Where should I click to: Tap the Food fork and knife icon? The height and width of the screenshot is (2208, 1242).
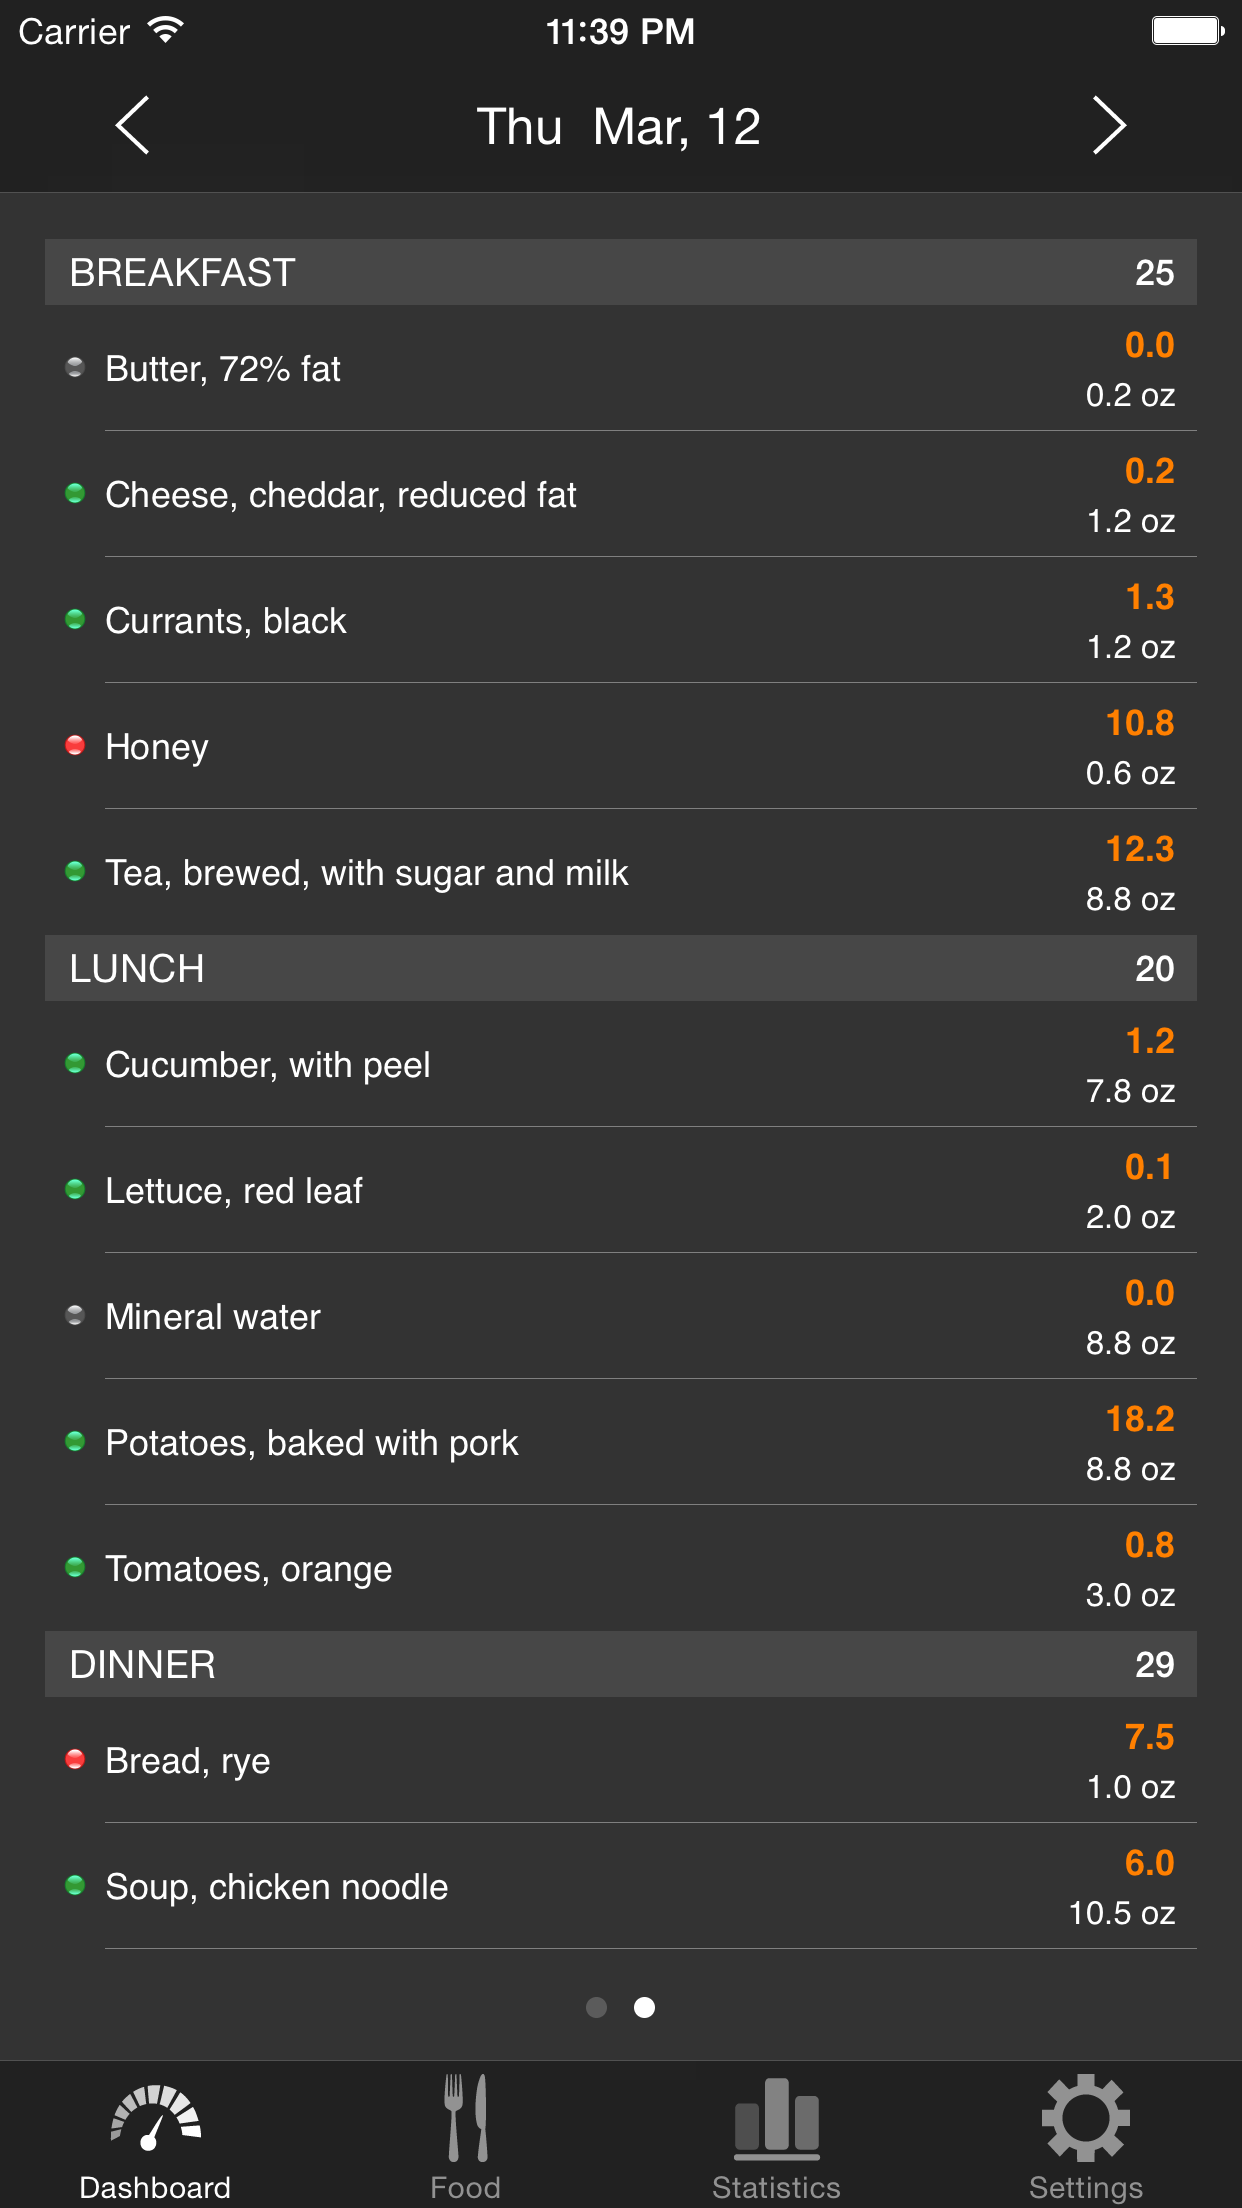point(466,2117)
